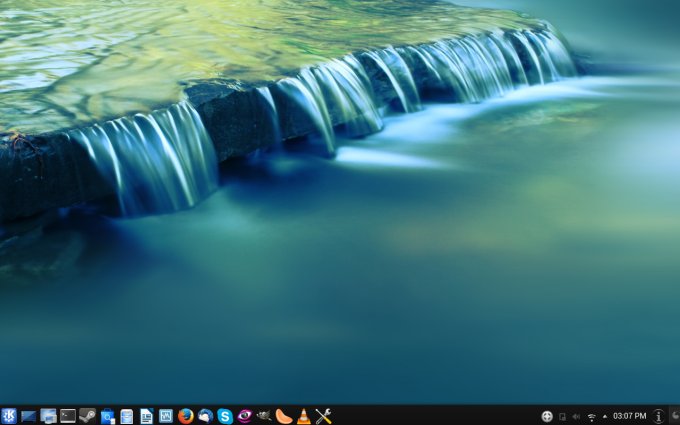This screenshot has height=425, width=680.
Task: Open the Thunderbird mail client
Action: [205, 416]
